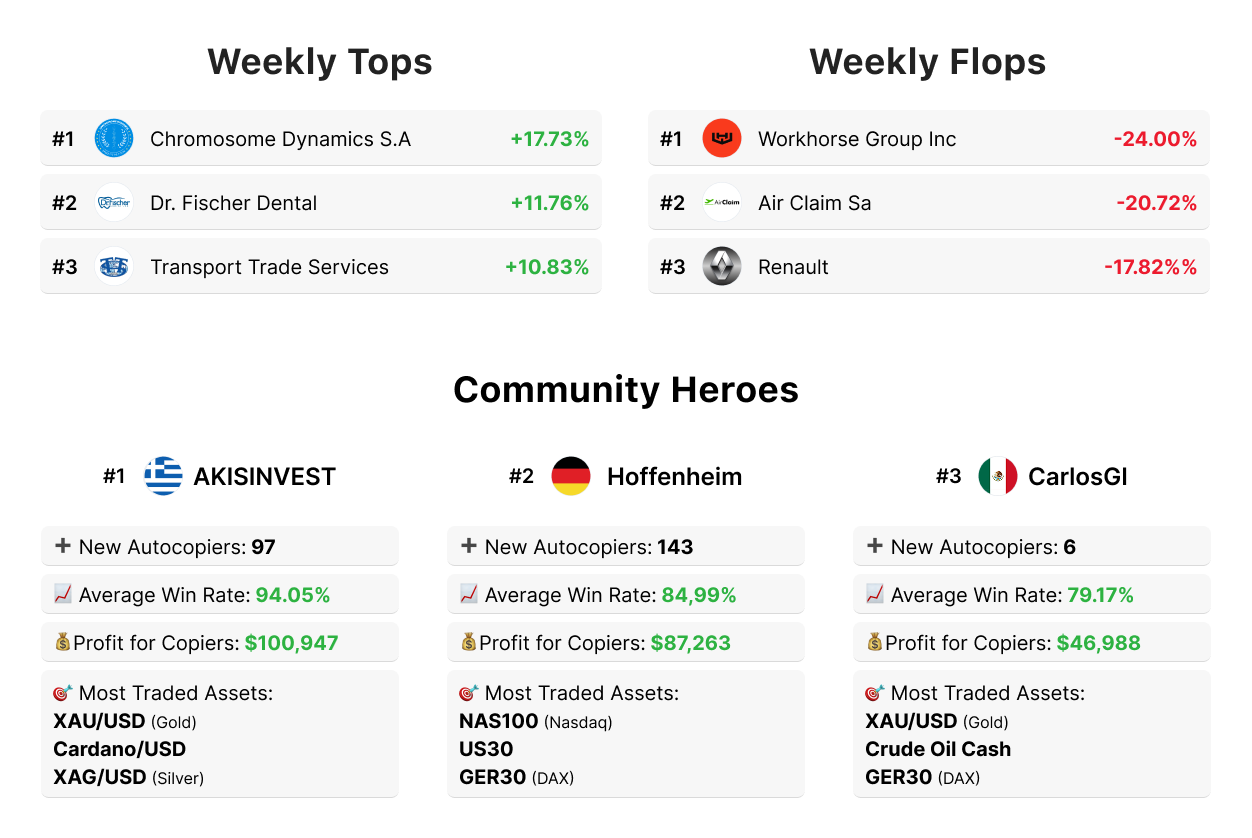This screenshot has height=838, width=1252.
Task: Click the Workhorse Group Inc logo
Action: [x=722, y=139]
